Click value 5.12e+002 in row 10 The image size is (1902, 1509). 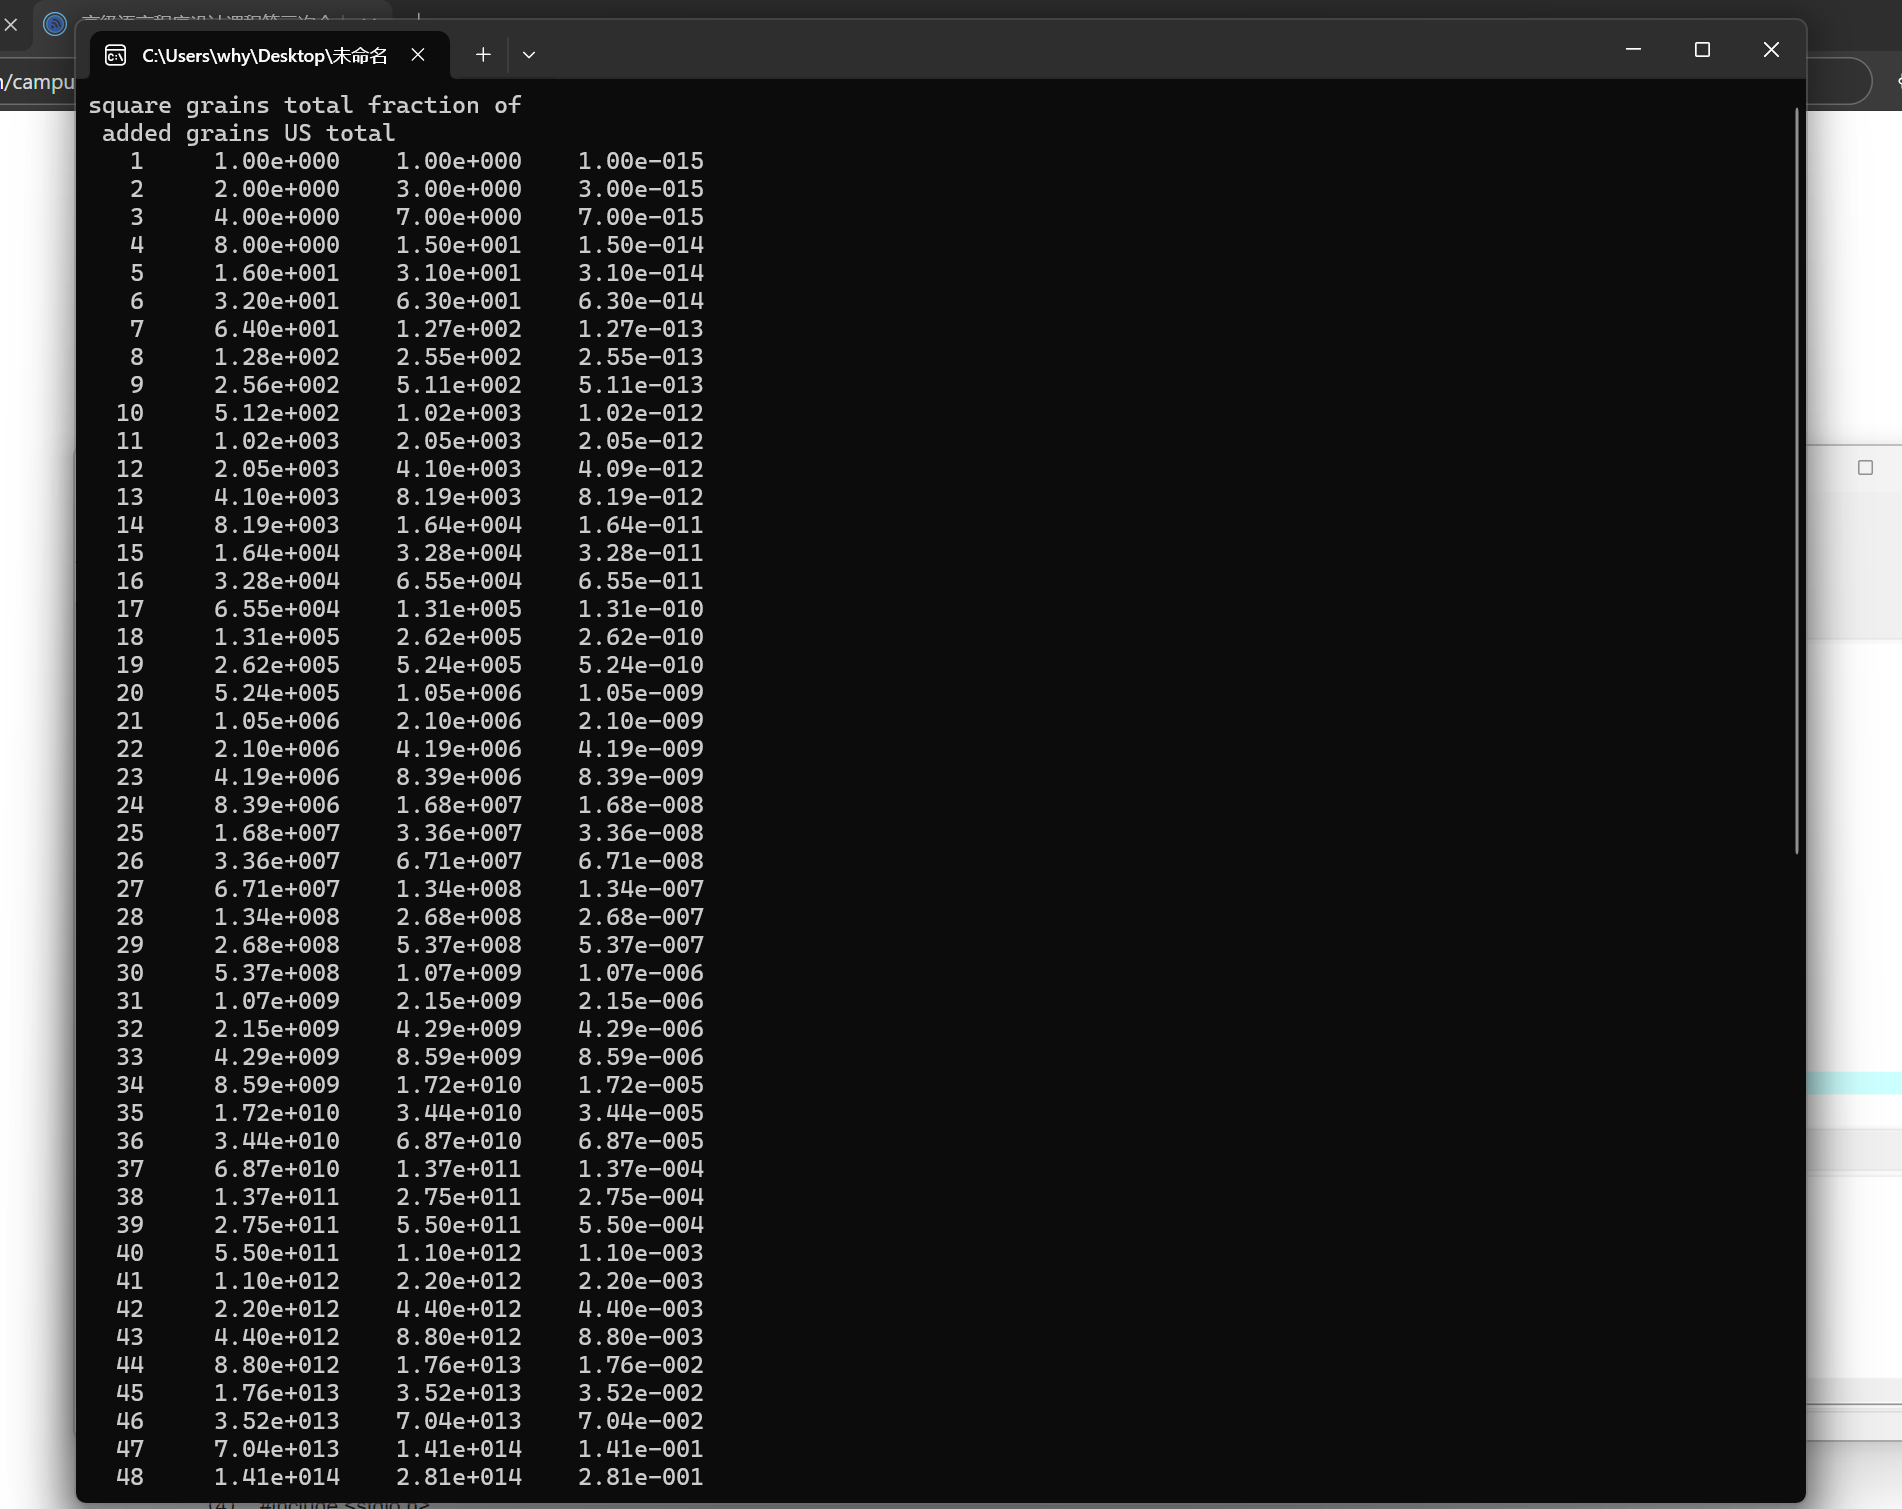tap(277, 413)
